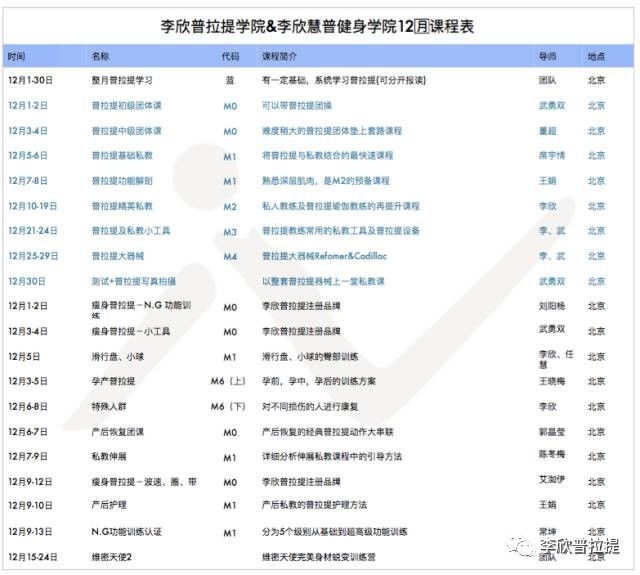Click the instructor name 王晓梅
This screenshot has width=640, height=575.
[x=552, y=381]
